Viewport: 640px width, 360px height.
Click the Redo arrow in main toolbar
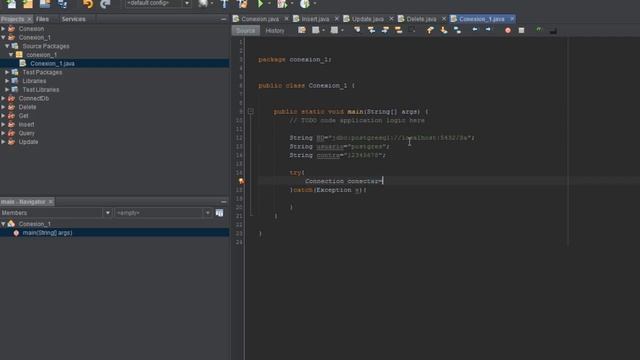(x=105, y=4)
